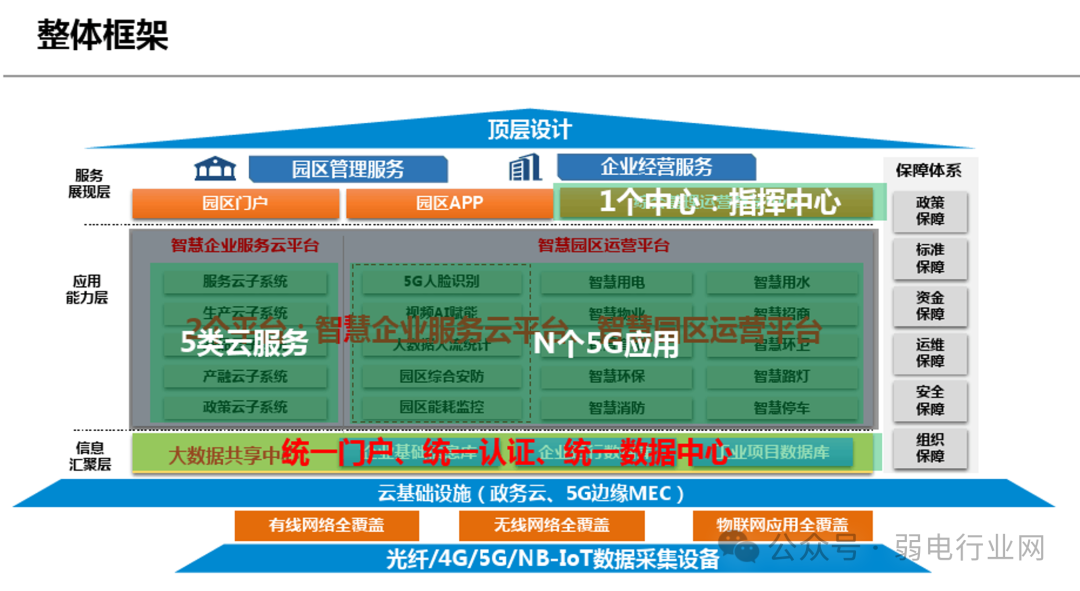Click the building icon next to 企业经营服务
1080x591 pixels.
point(525,167)
